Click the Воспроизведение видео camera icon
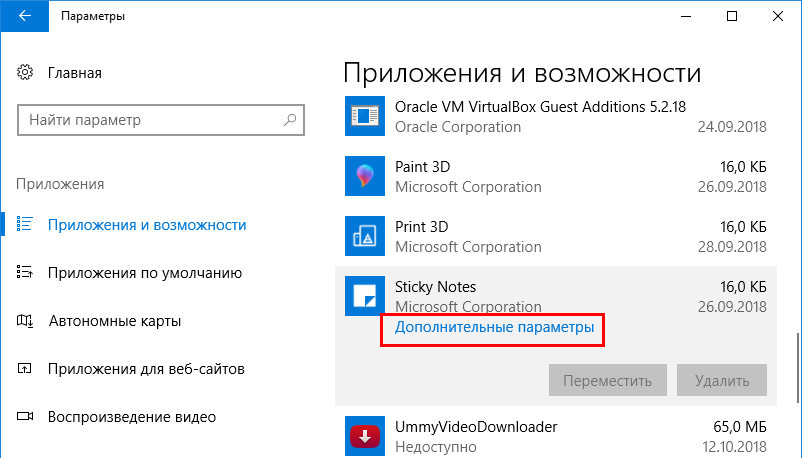This screenshot has height=458, width=802. point(25,416)
